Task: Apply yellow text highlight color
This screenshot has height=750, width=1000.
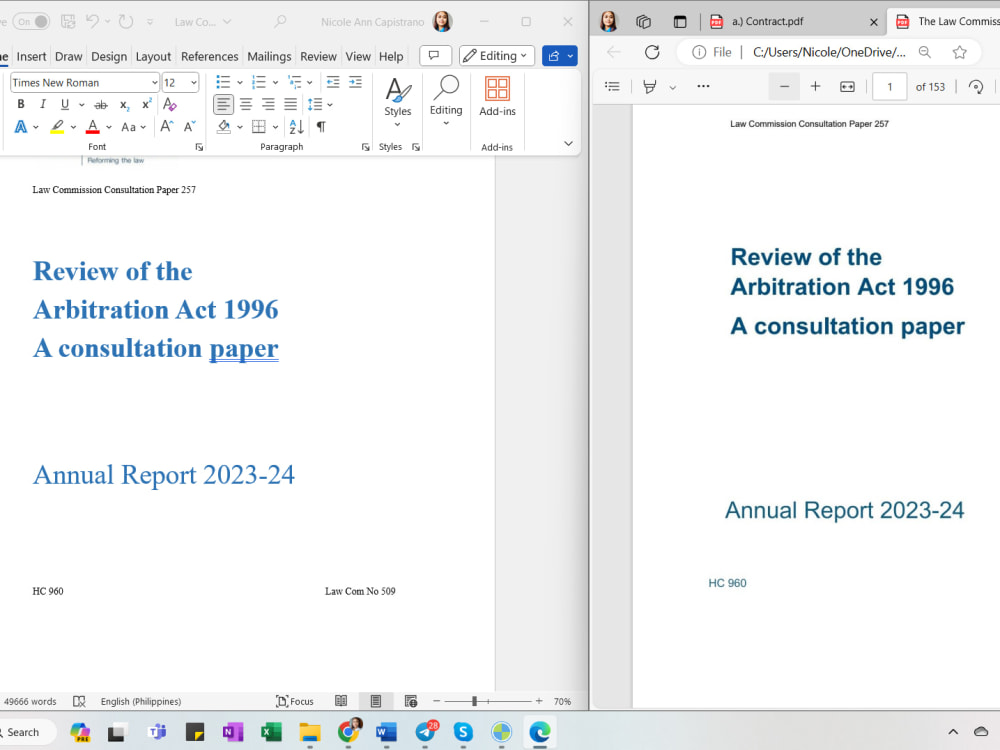Action: pos(57,127)
